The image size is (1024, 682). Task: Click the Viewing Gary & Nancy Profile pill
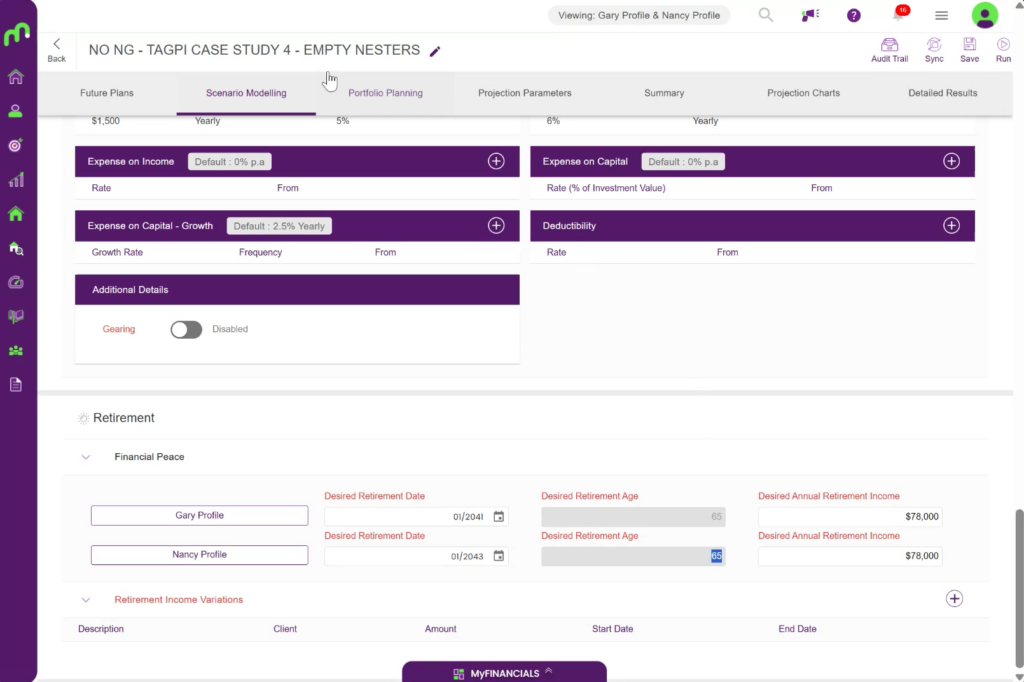[639, 15]
